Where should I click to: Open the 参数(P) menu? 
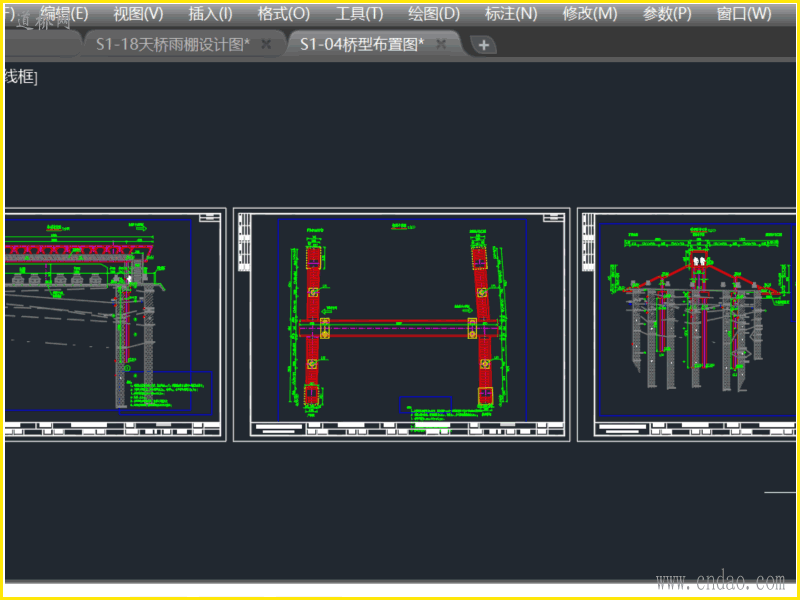click(x=667, y=14)
